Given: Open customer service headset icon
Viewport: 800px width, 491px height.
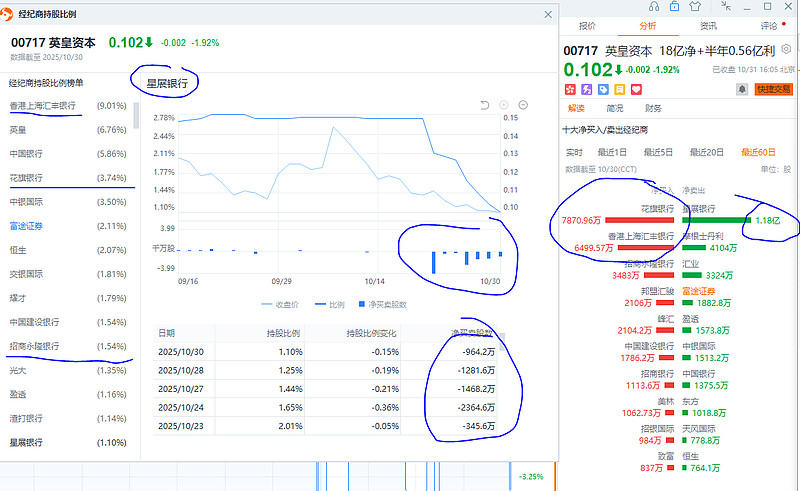Looking at the screenshot, I should 654,6.
